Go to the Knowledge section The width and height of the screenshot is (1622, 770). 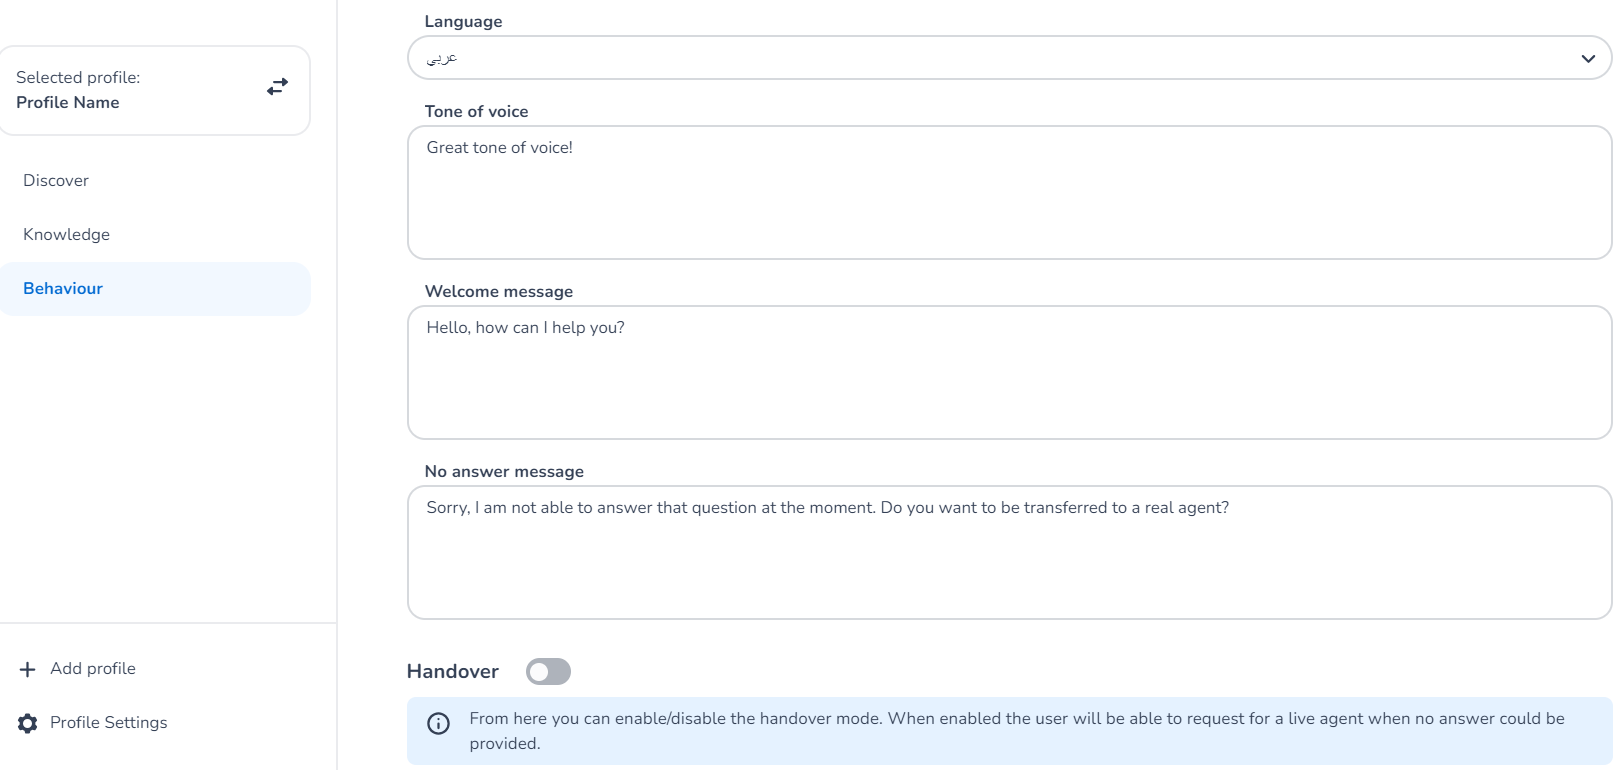tap(67, 235)
